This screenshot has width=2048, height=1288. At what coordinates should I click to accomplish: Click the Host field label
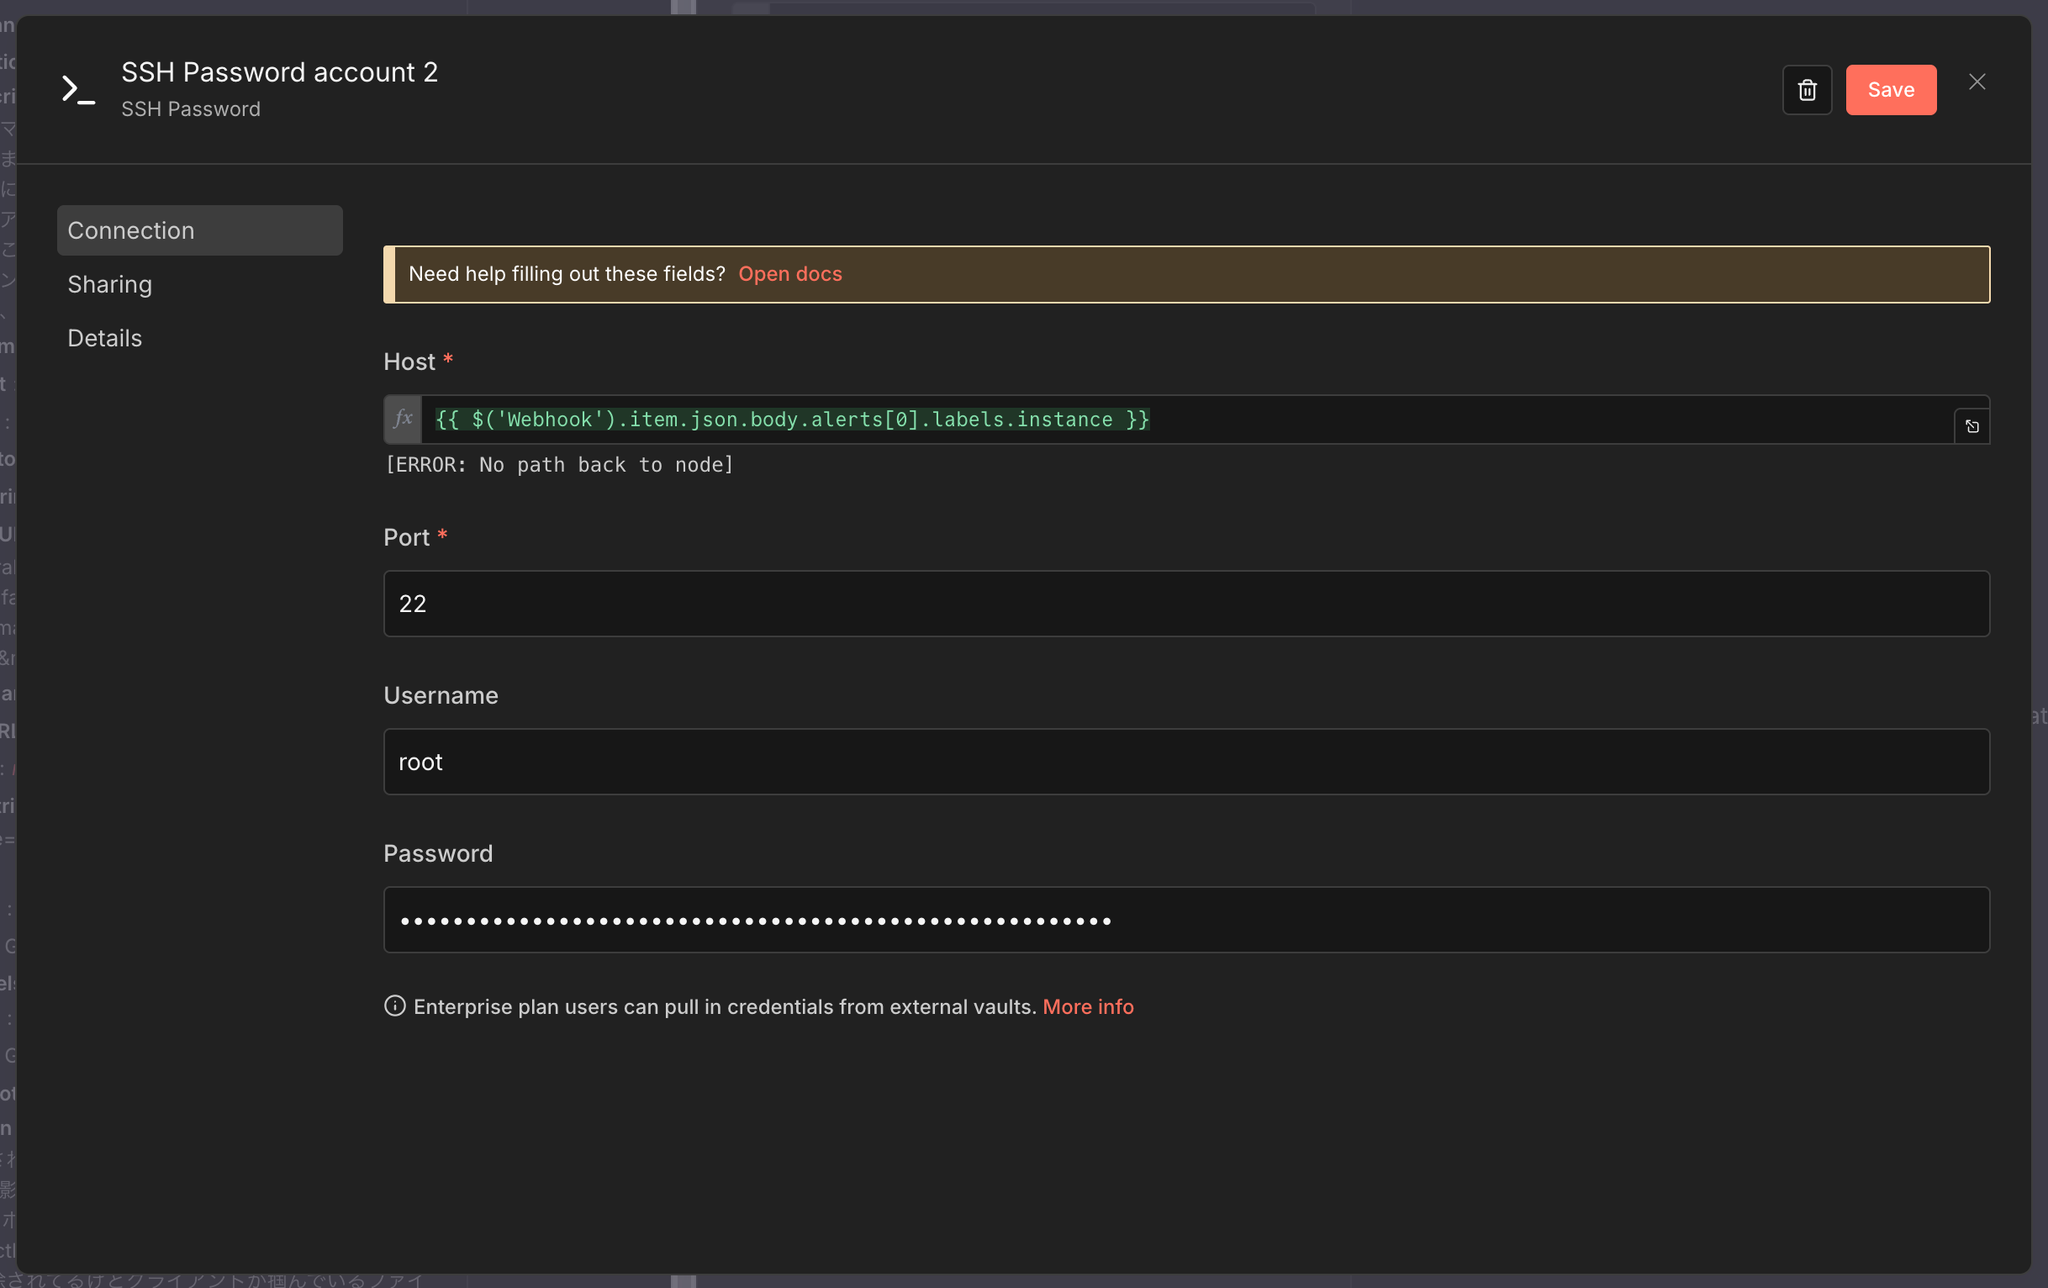409,362
